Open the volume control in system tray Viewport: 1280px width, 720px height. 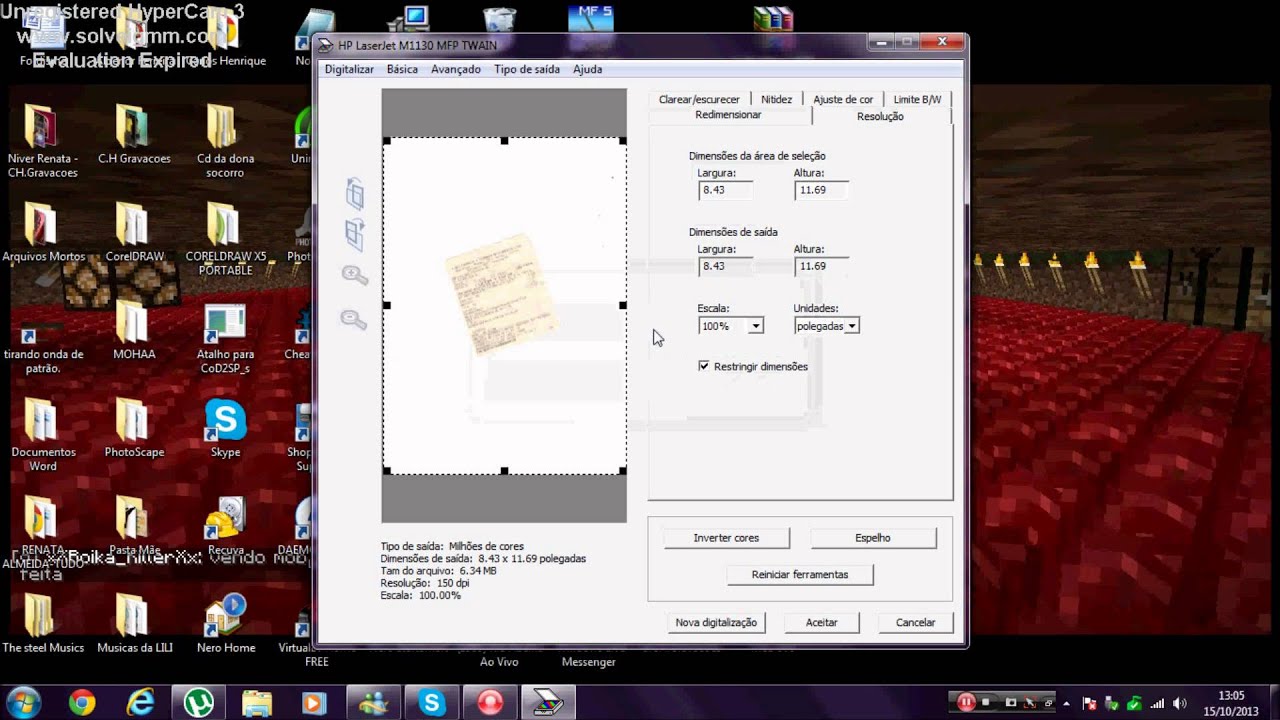click(1180, 703)
